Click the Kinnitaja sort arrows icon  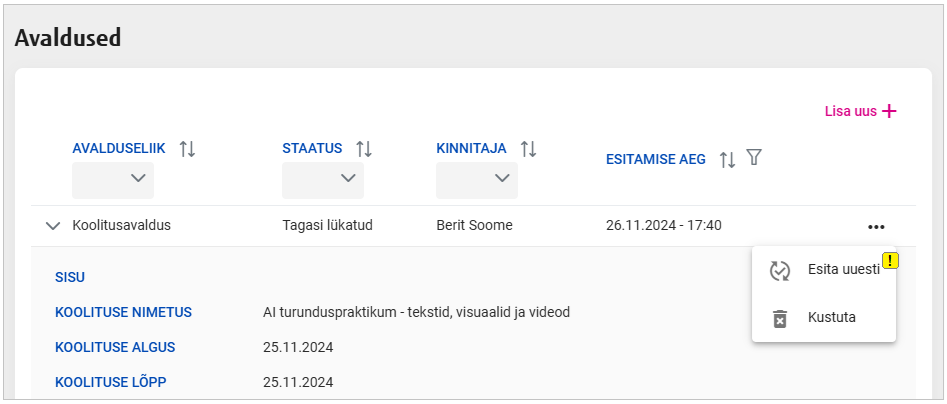pyautogui.click(x=528, y=149)
